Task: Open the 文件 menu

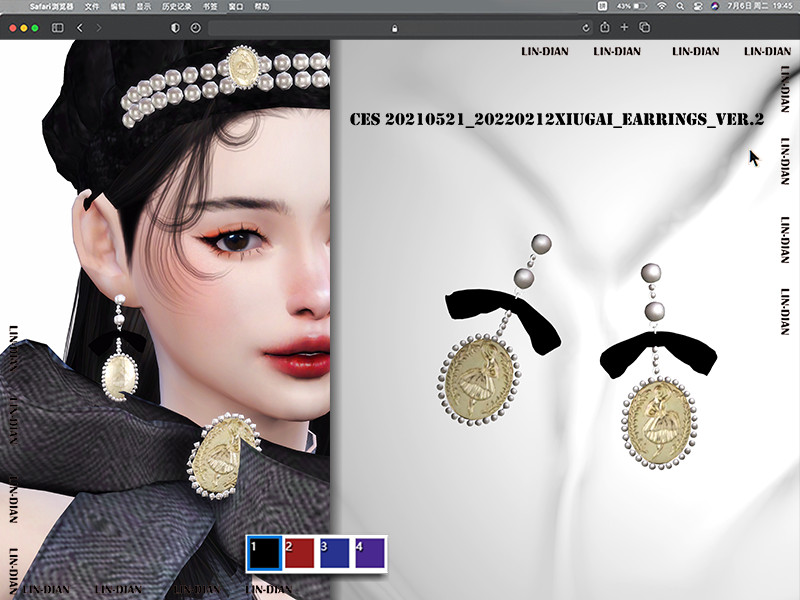Action: 91,6
